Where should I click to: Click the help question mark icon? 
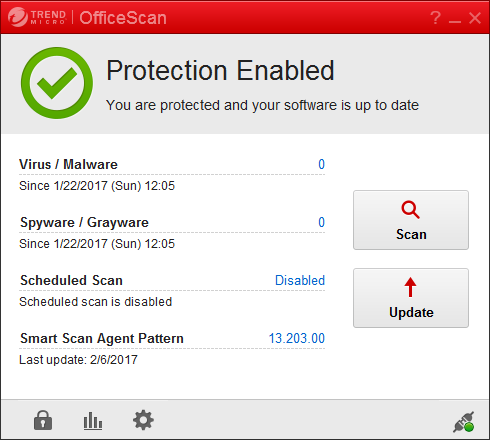point(435,17)
